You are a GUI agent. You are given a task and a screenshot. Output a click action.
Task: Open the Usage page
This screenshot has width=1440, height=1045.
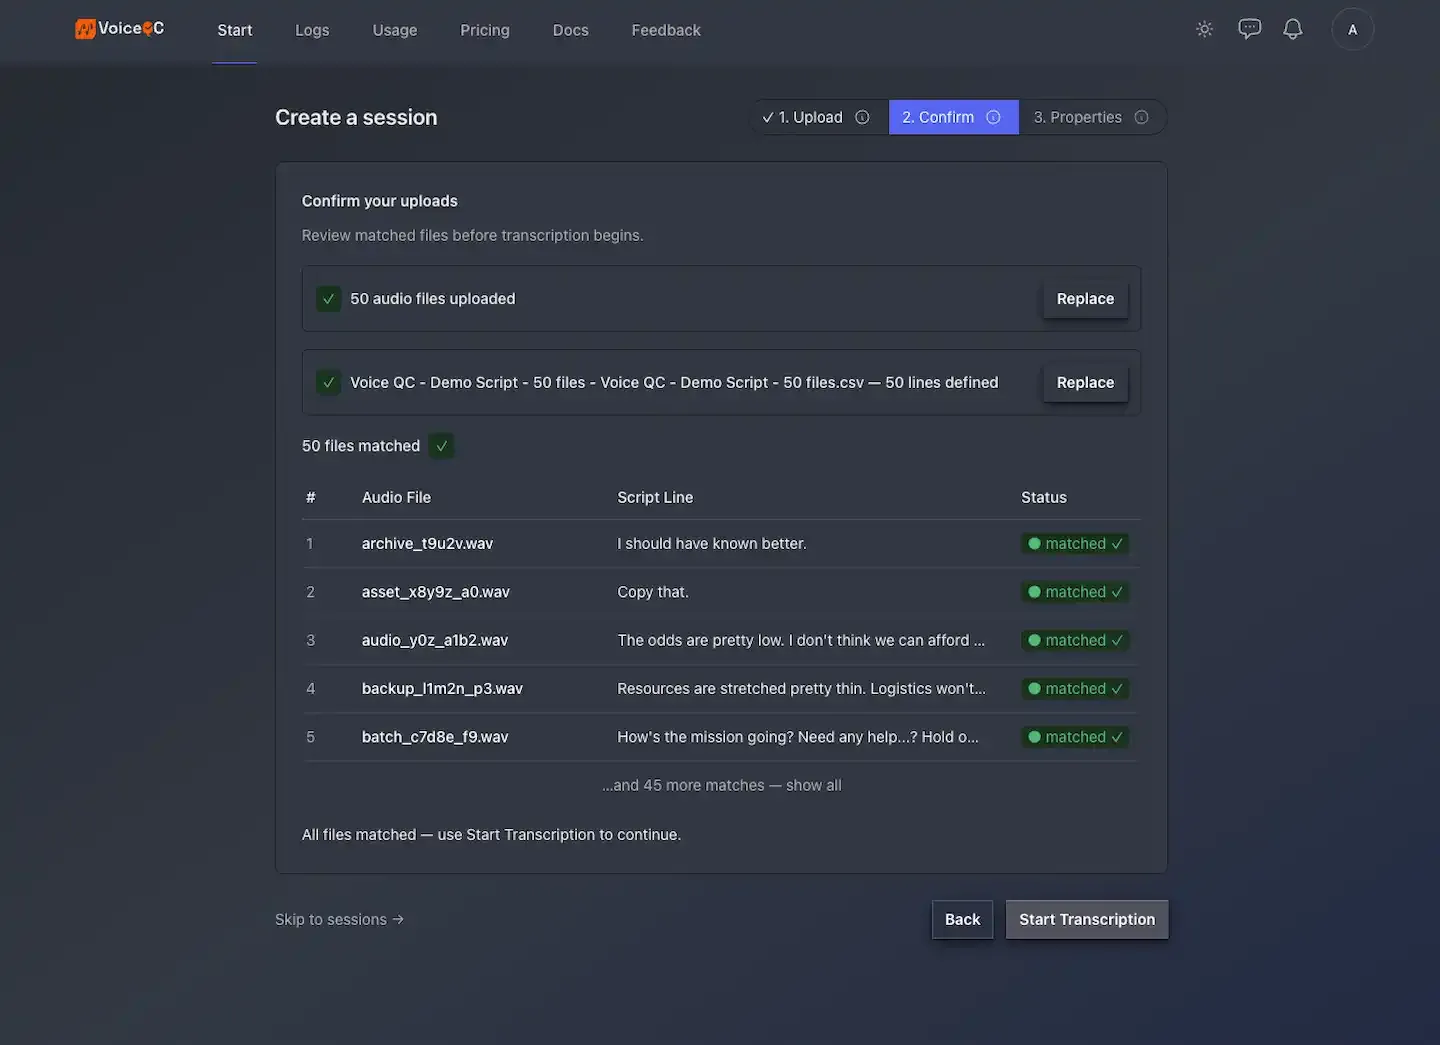pos(395,30)
